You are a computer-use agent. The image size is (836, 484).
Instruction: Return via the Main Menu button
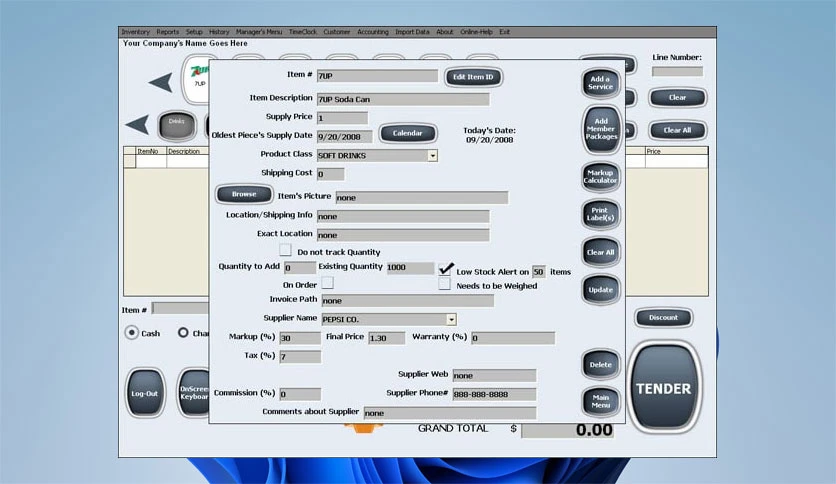coord(600,401)
